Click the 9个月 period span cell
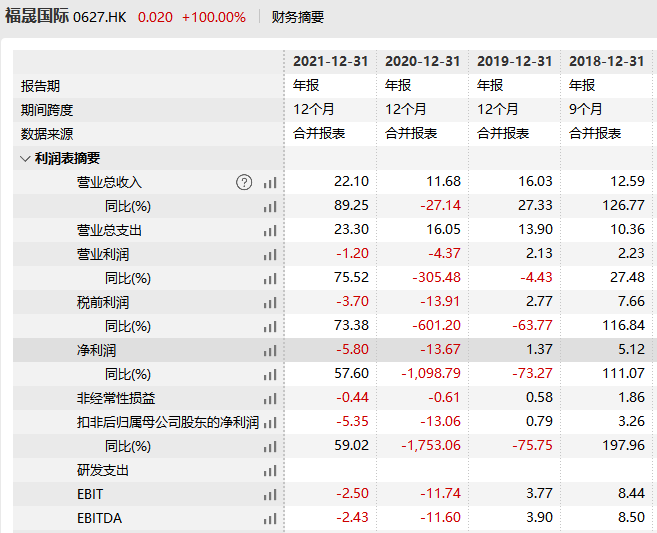Screen dimensions: 657x533 585,109
